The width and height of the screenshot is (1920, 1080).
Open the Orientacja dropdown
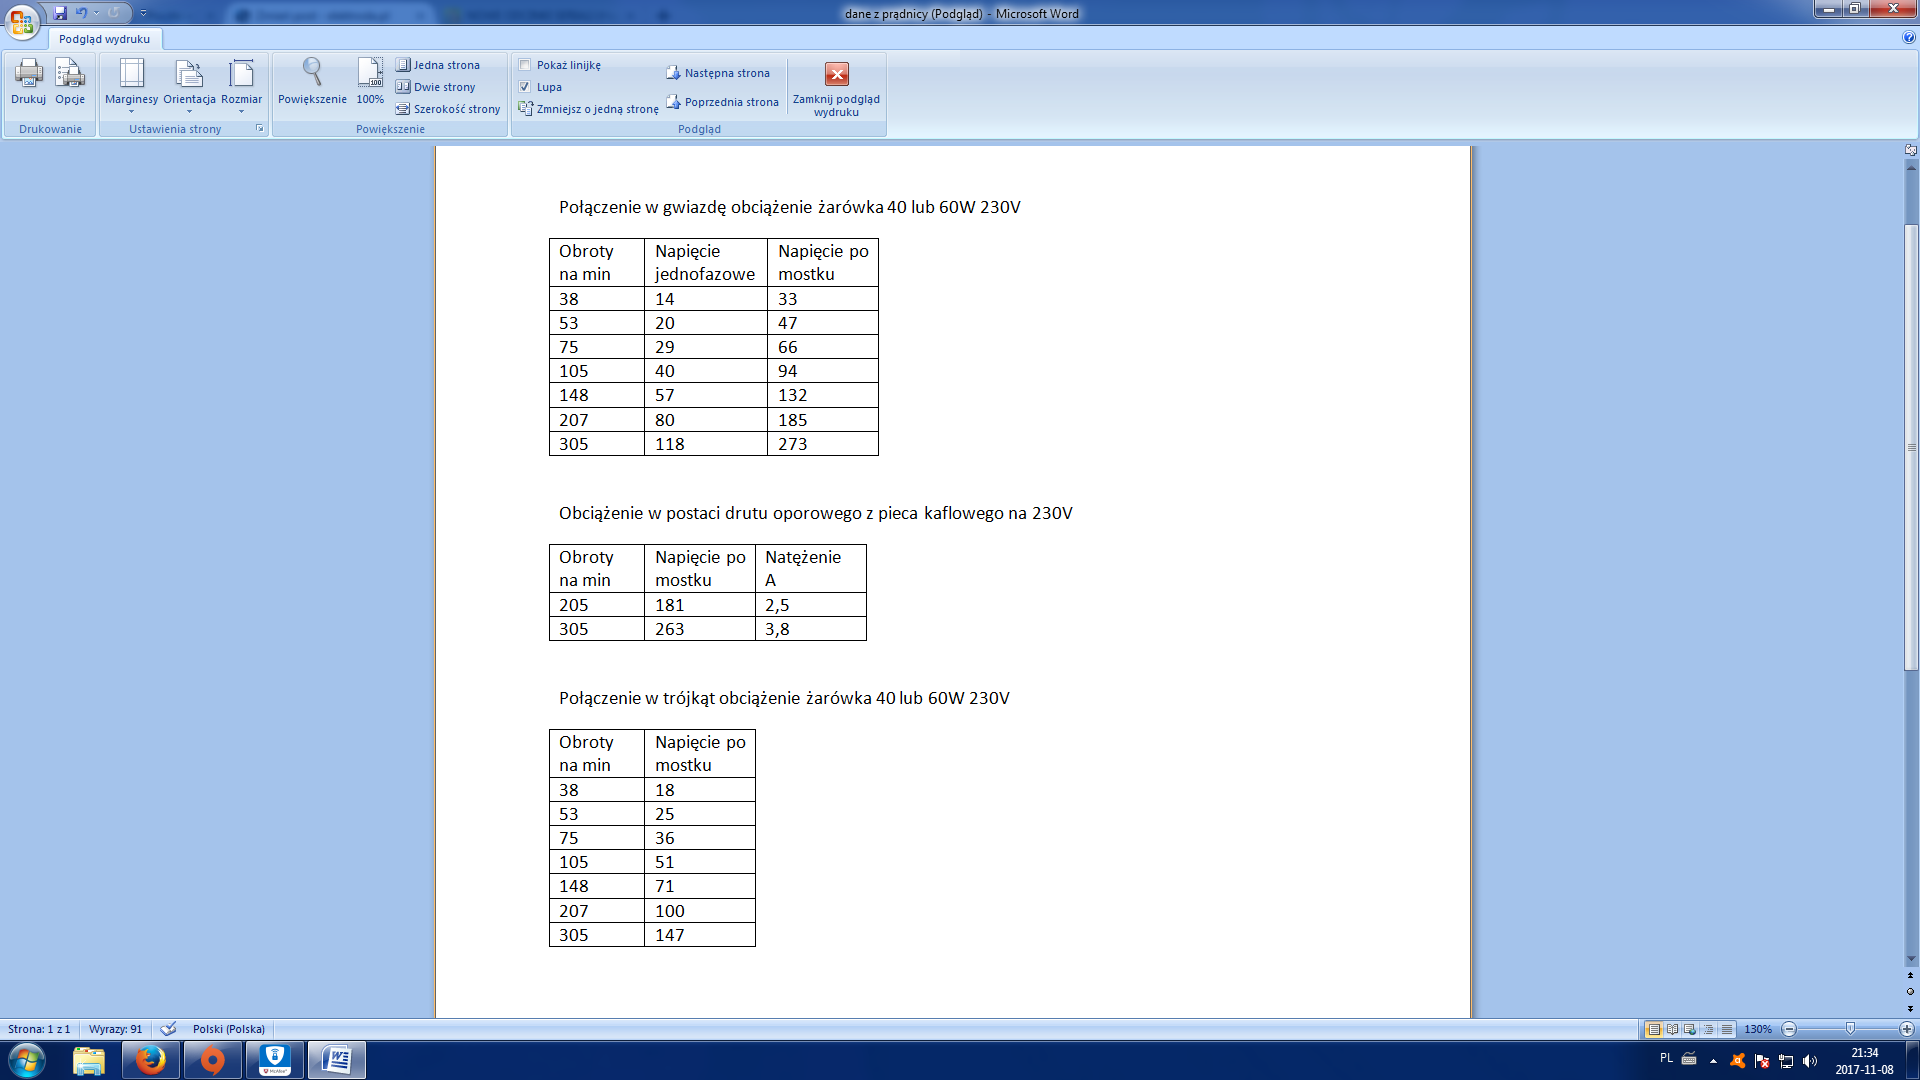[189, 84]
